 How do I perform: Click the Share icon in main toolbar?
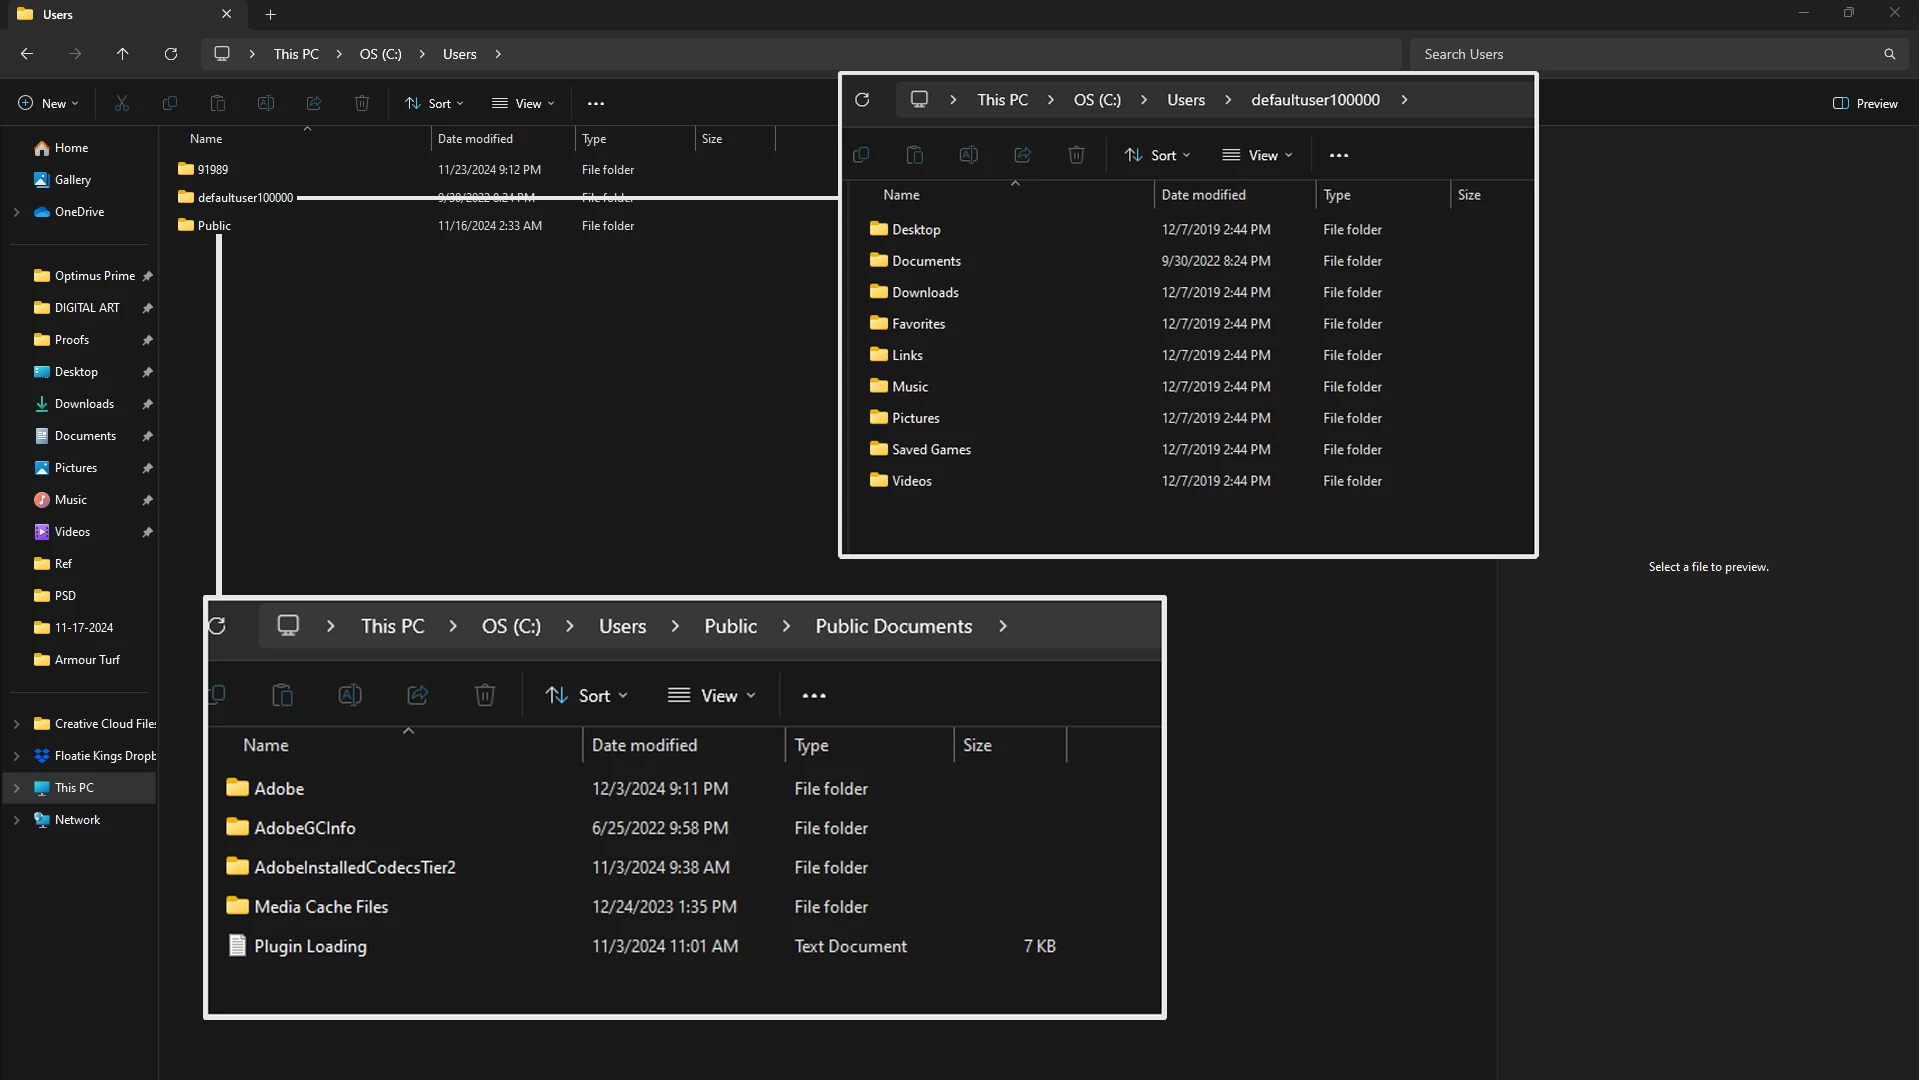(314, 103)
